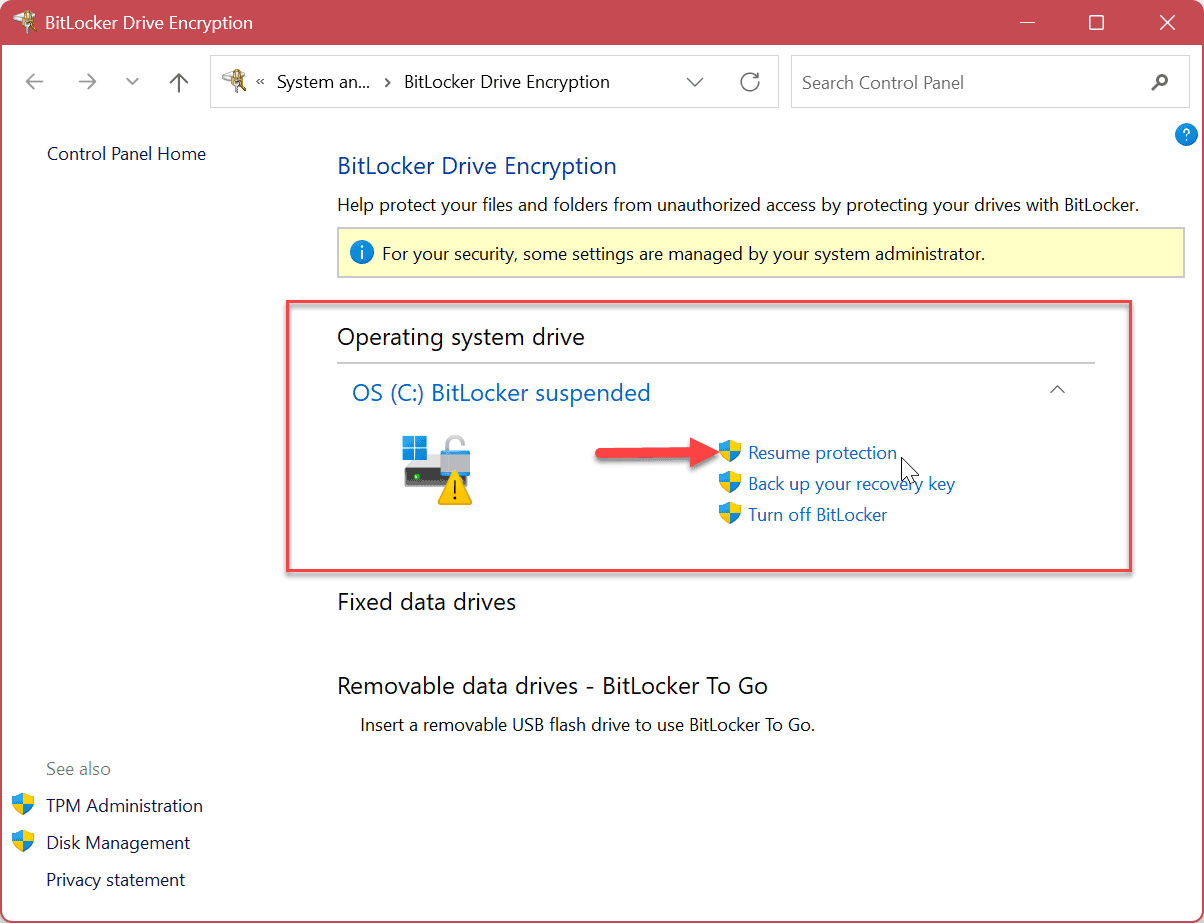The width and height of the screenshot is (1204, 923).
Task: Click the info icon in yellow banner
Action: 362,253
